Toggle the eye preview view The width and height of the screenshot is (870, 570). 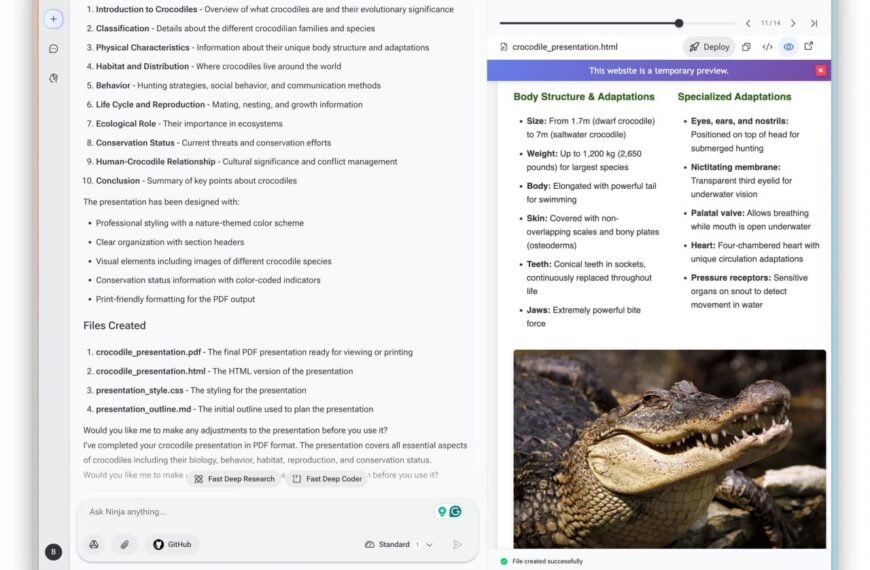tap(788, 47)
